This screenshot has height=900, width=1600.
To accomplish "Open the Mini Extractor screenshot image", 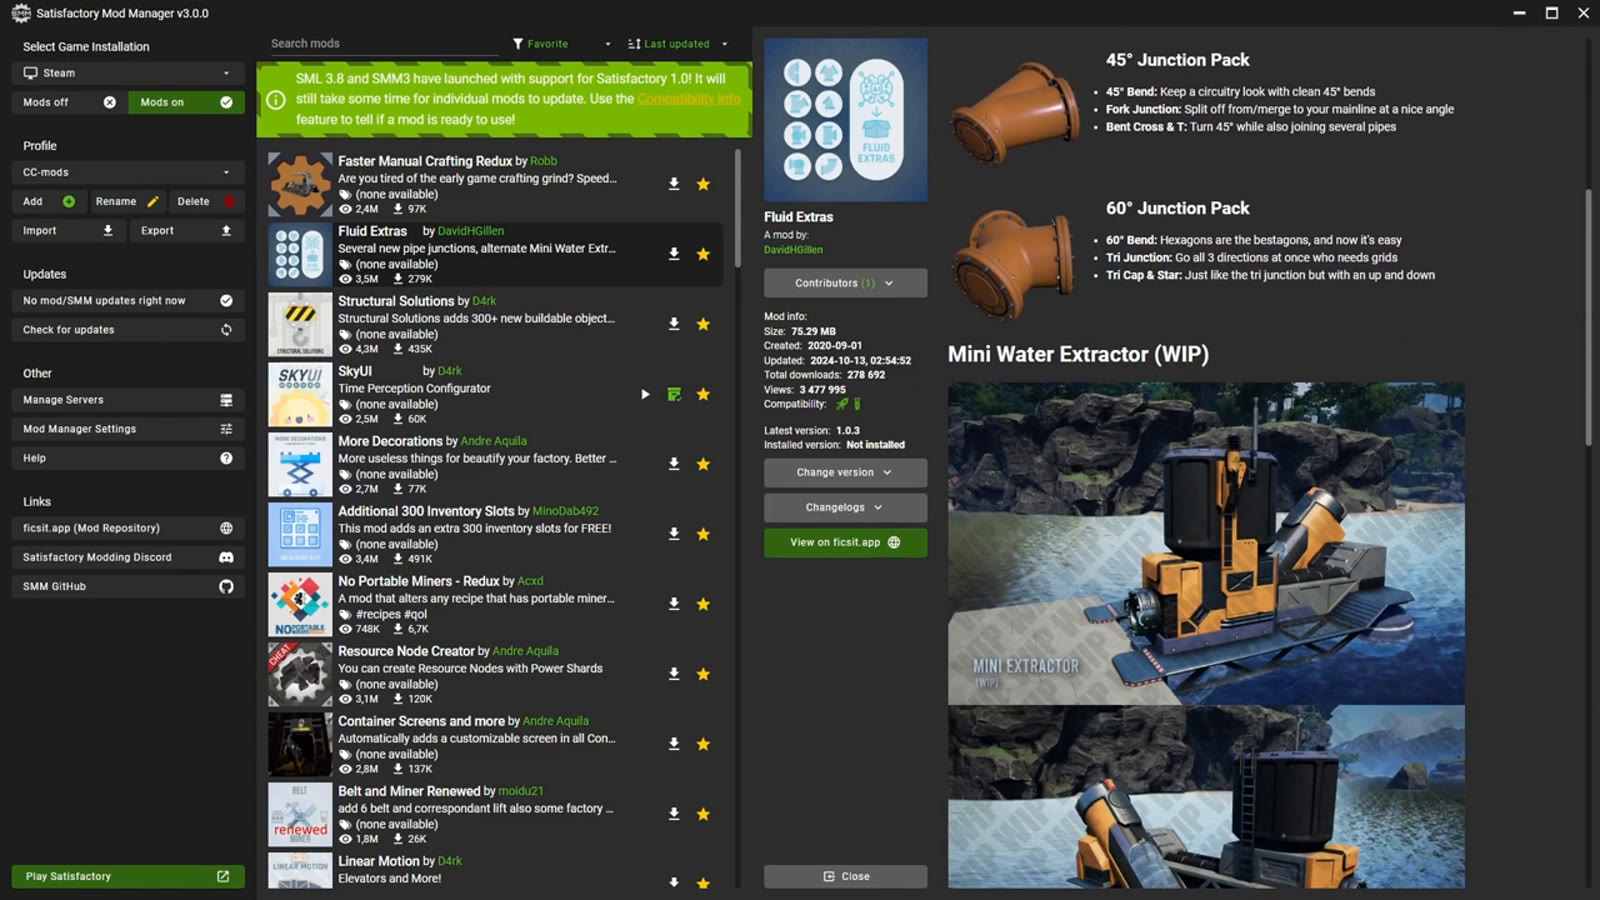I will 1206,543.
